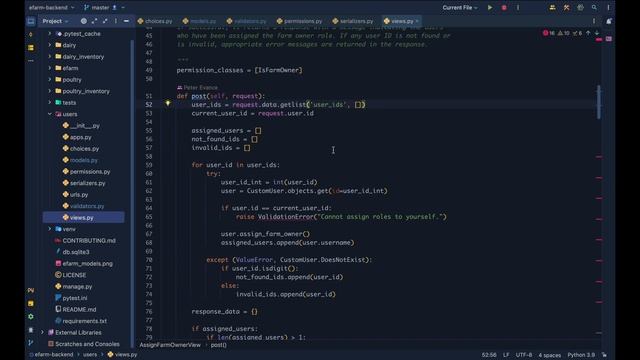
Task: Open the Python Packages tool window icon
Action: coord(31,303)
